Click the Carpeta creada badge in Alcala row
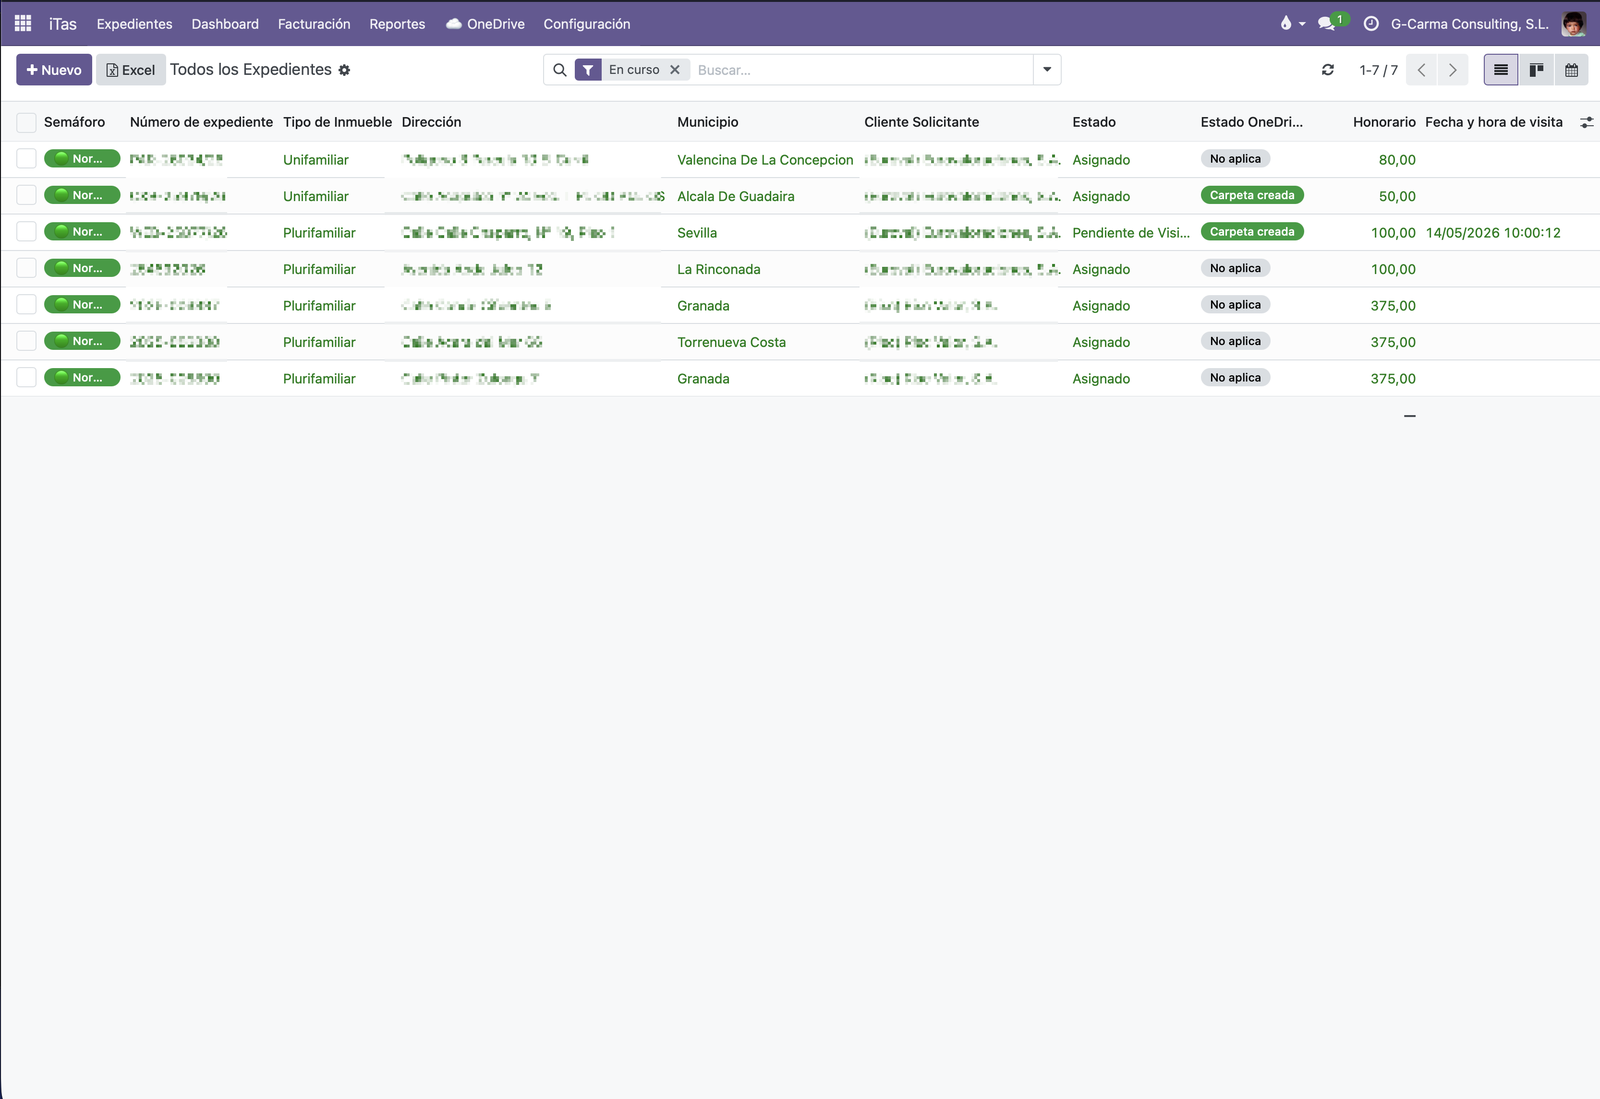 tap(1252, 195)
